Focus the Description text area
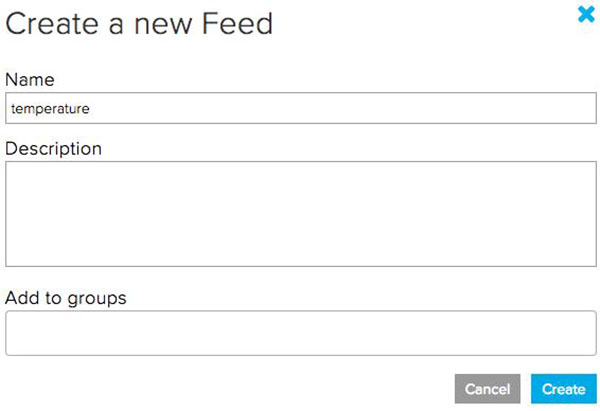The width and height of the screenshot is (600, 411). point(300,213)
